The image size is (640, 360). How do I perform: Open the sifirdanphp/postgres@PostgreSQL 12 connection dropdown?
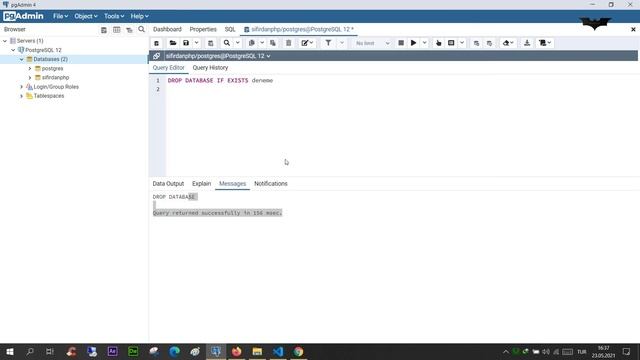pos(218,56)
